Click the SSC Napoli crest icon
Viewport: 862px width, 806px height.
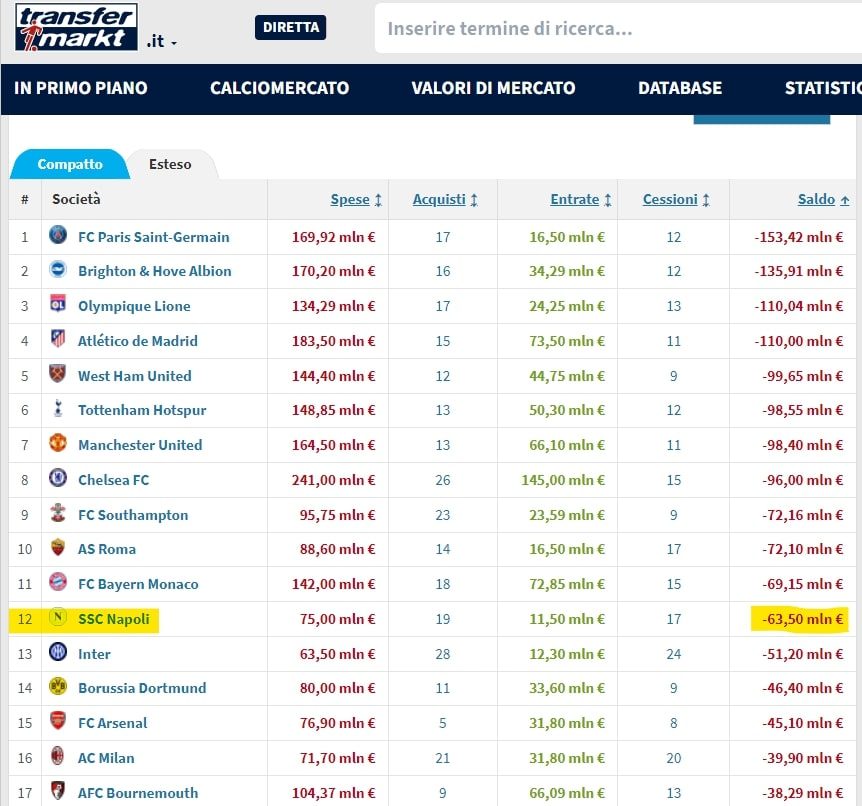click(58, 619)
